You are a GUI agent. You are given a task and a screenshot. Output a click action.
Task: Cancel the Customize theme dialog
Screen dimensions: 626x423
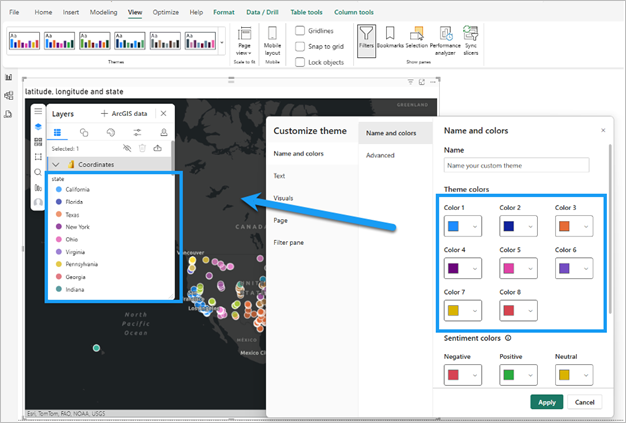585,401
